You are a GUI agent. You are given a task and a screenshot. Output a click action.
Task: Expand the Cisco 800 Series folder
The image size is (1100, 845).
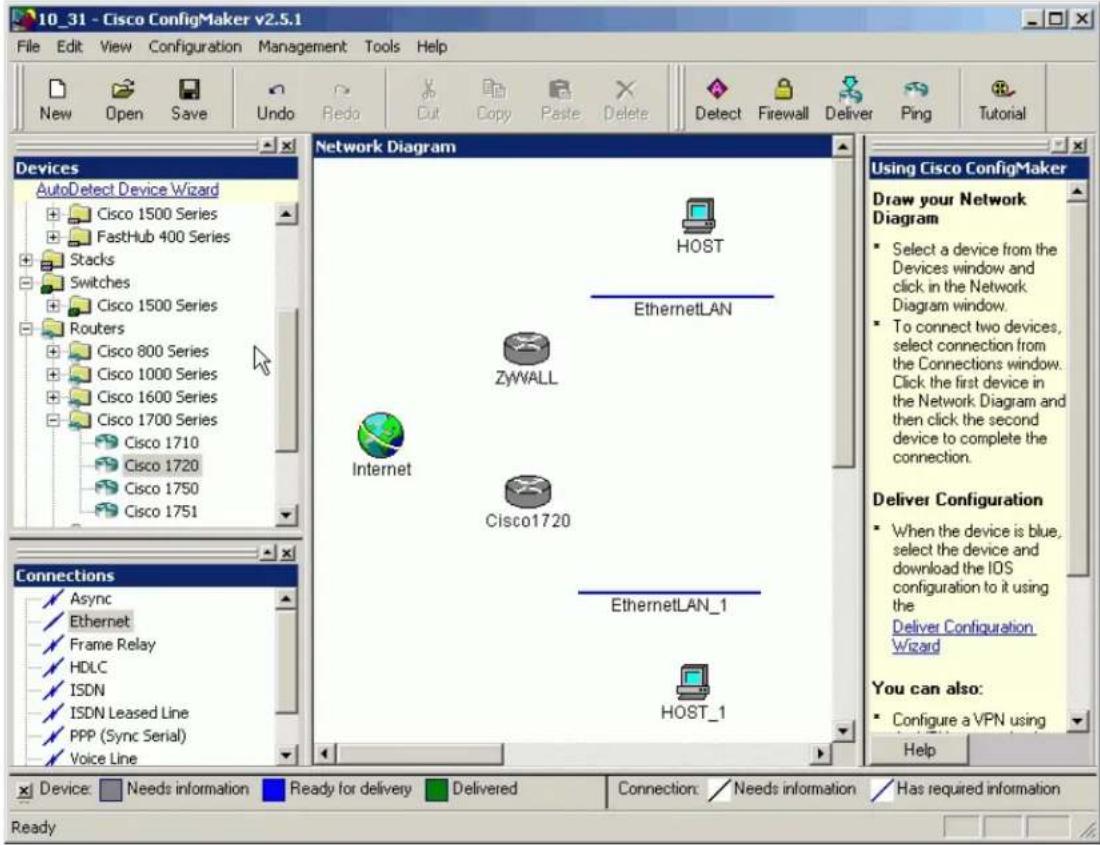click(53, 351)
